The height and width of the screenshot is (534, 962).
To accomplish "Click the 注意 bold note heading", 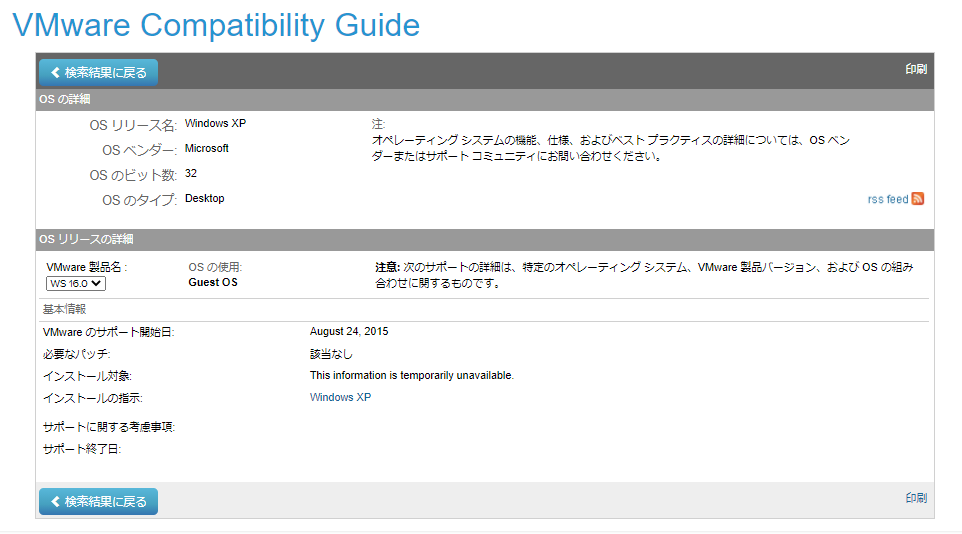I will click(388, 267).
